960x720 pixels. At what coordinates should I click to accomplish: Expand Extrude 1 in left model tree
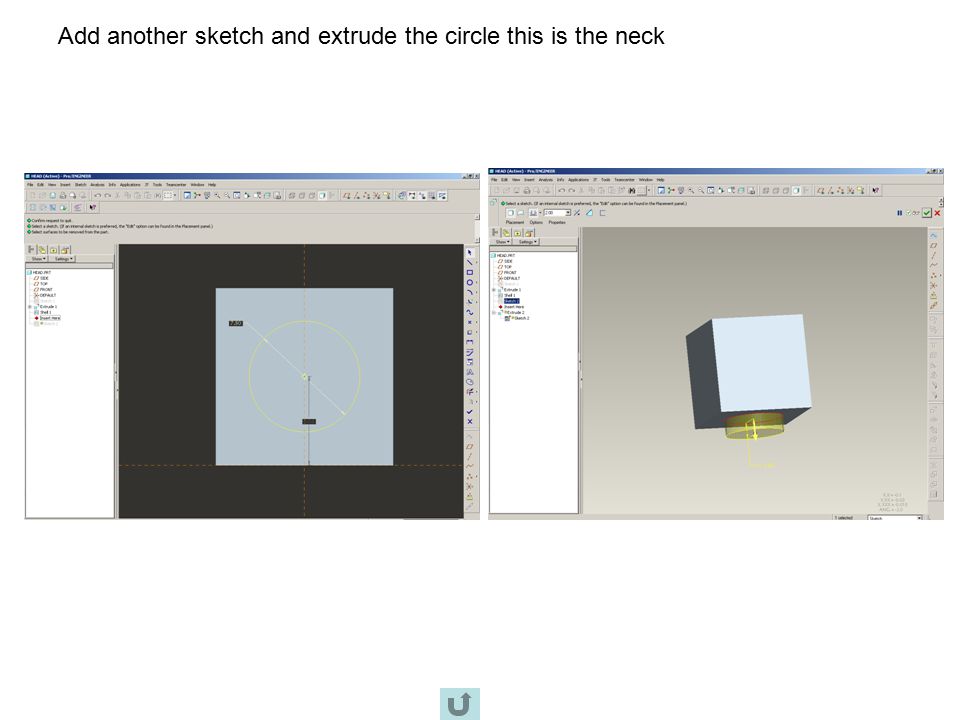tap(30, 307)
